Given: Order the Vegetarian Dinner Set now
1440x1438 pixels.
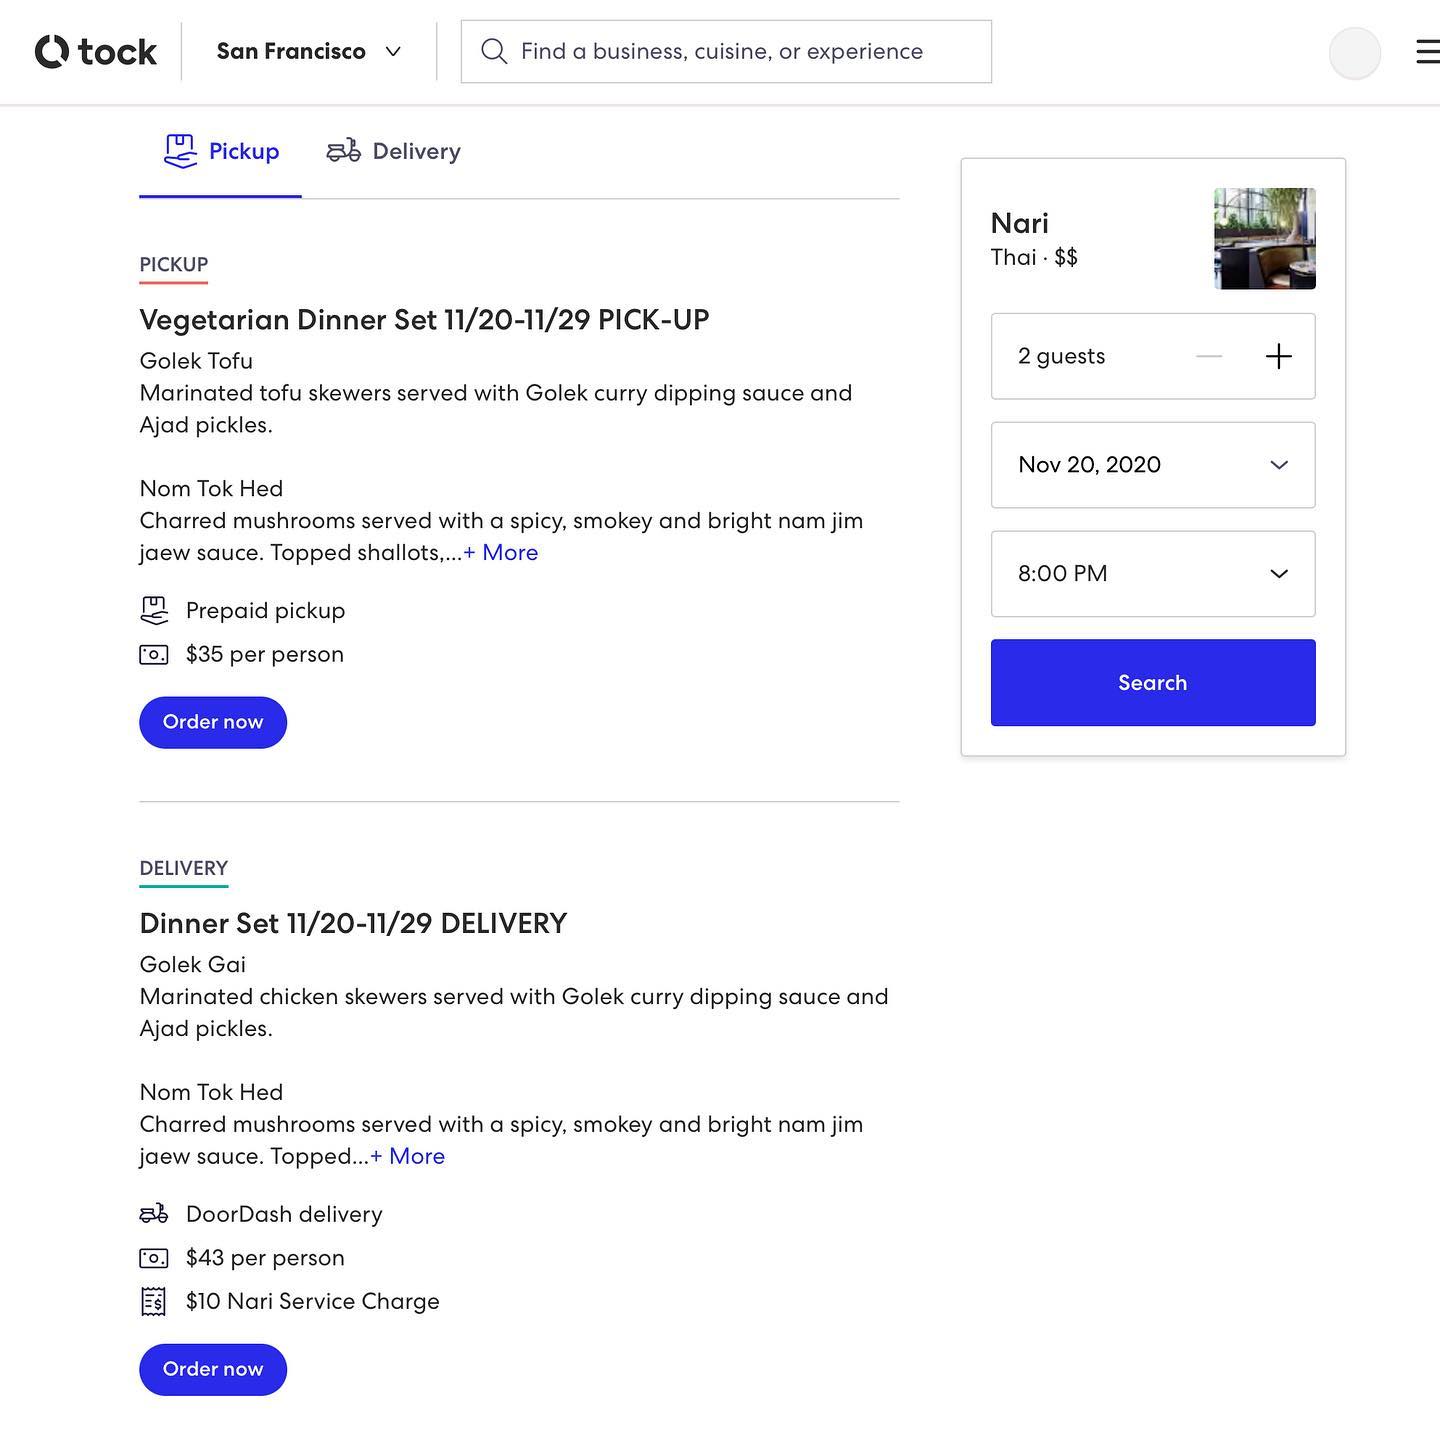Looking at the screenshot, I should (213, 722).
